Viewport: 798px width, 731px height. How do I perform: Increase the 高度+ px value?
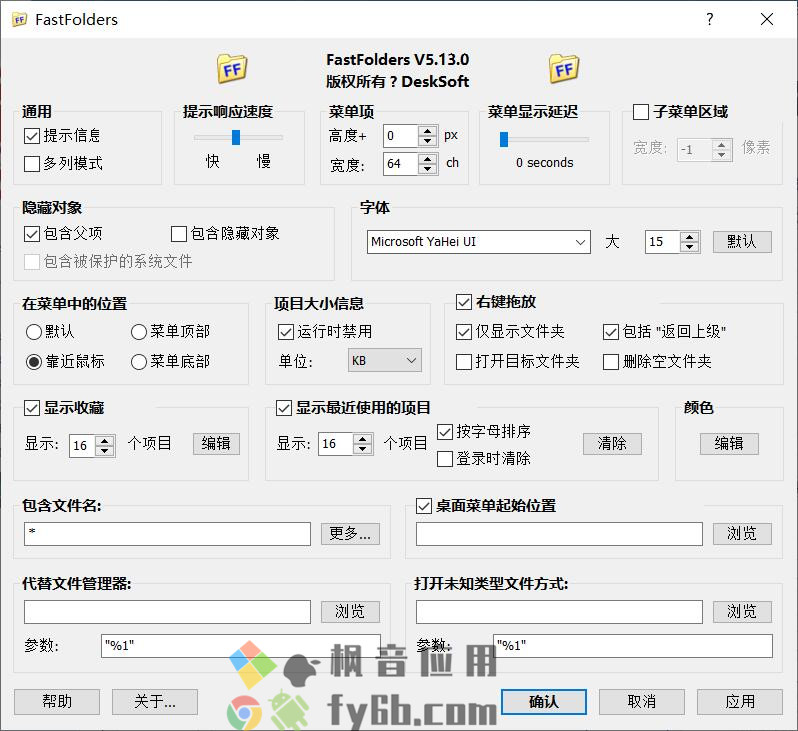pyautogui.click(x=428, y=131)
